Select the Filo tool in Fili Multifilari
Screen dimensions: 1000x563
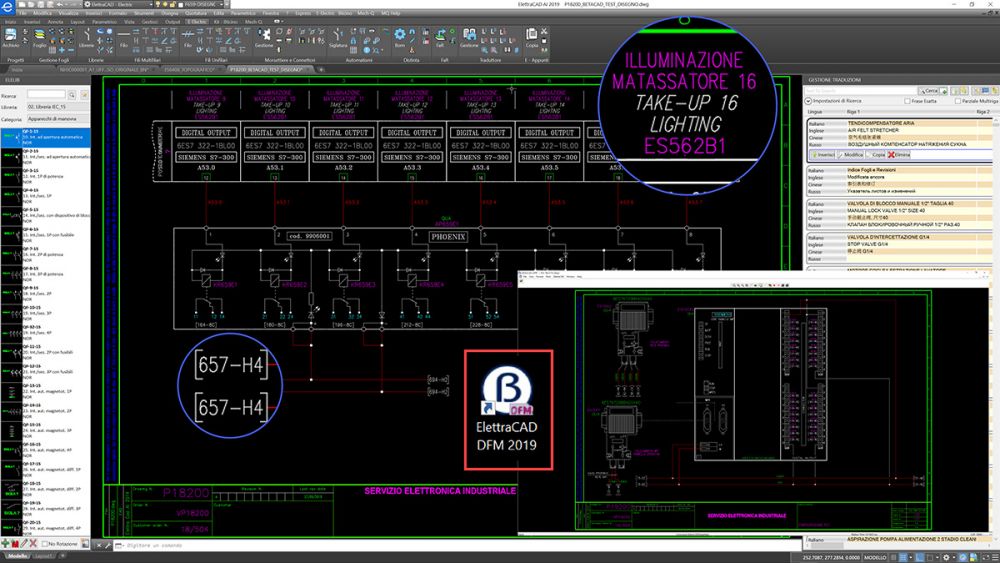point(124,37)
